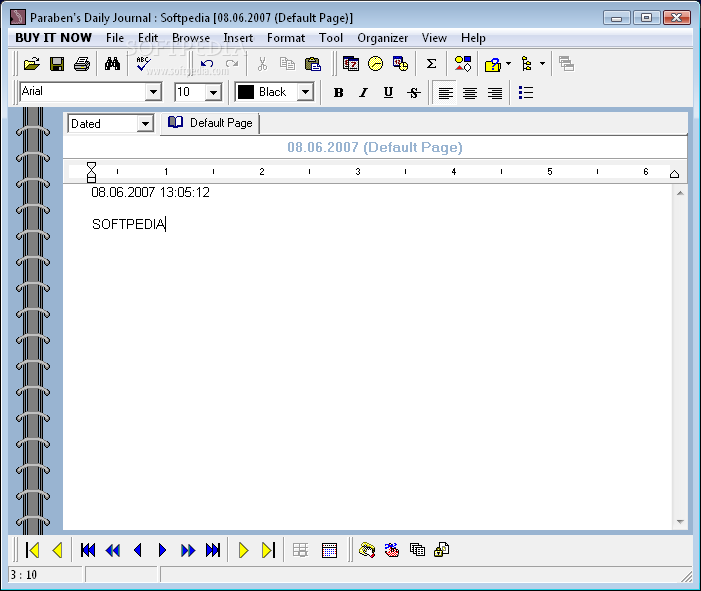
Task: Open the monthly calendar icon in bottom toolbar
Action: pos(329,550)
